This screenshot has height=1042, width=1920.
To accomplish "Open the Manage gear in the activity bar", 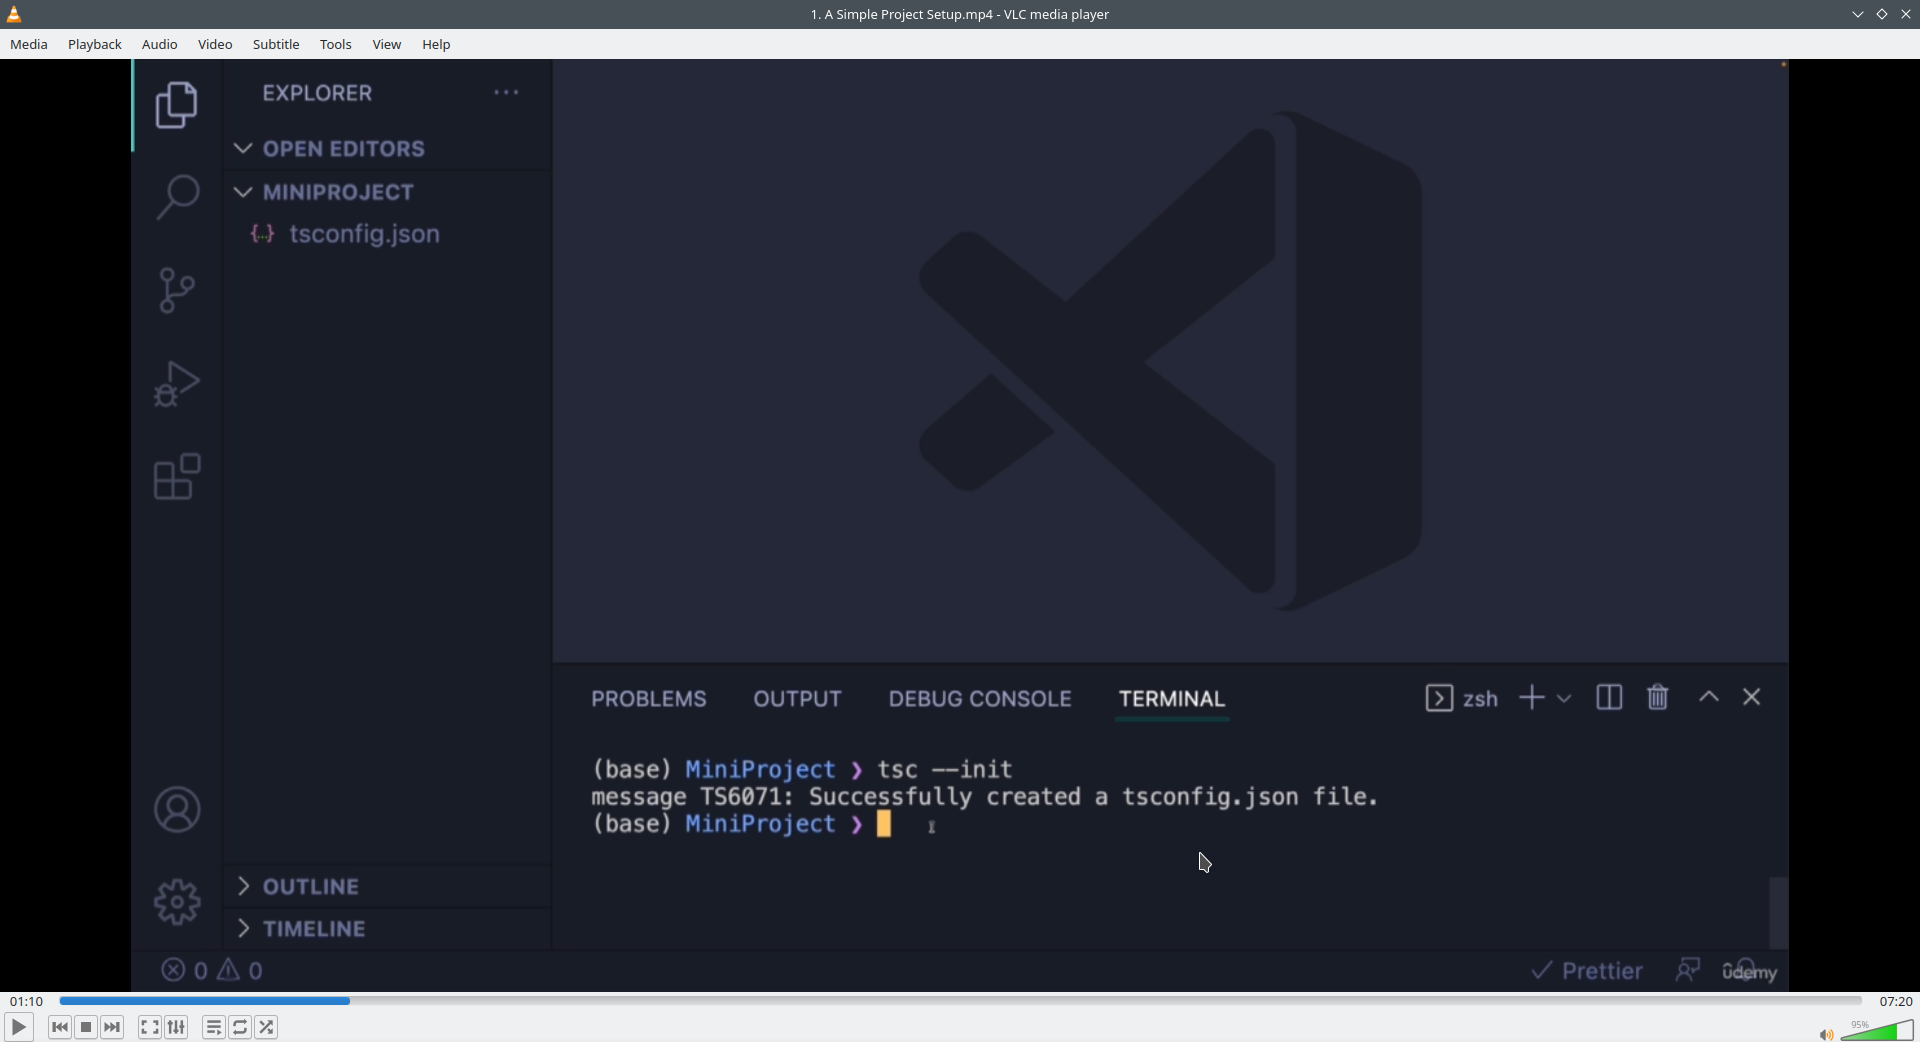I will pos(177,902).
